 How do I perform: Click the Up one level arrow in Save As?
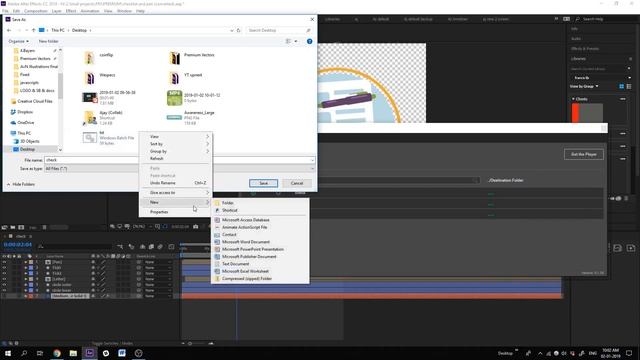pos(33,30)
